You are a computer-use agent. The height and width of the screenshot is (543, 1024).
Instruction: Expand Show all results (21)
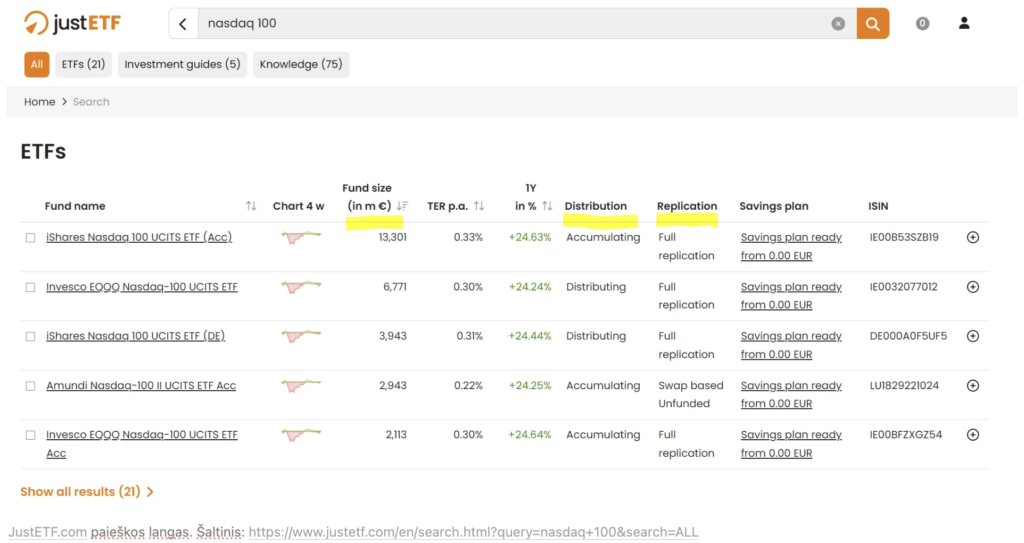click(x=87, y=491)
